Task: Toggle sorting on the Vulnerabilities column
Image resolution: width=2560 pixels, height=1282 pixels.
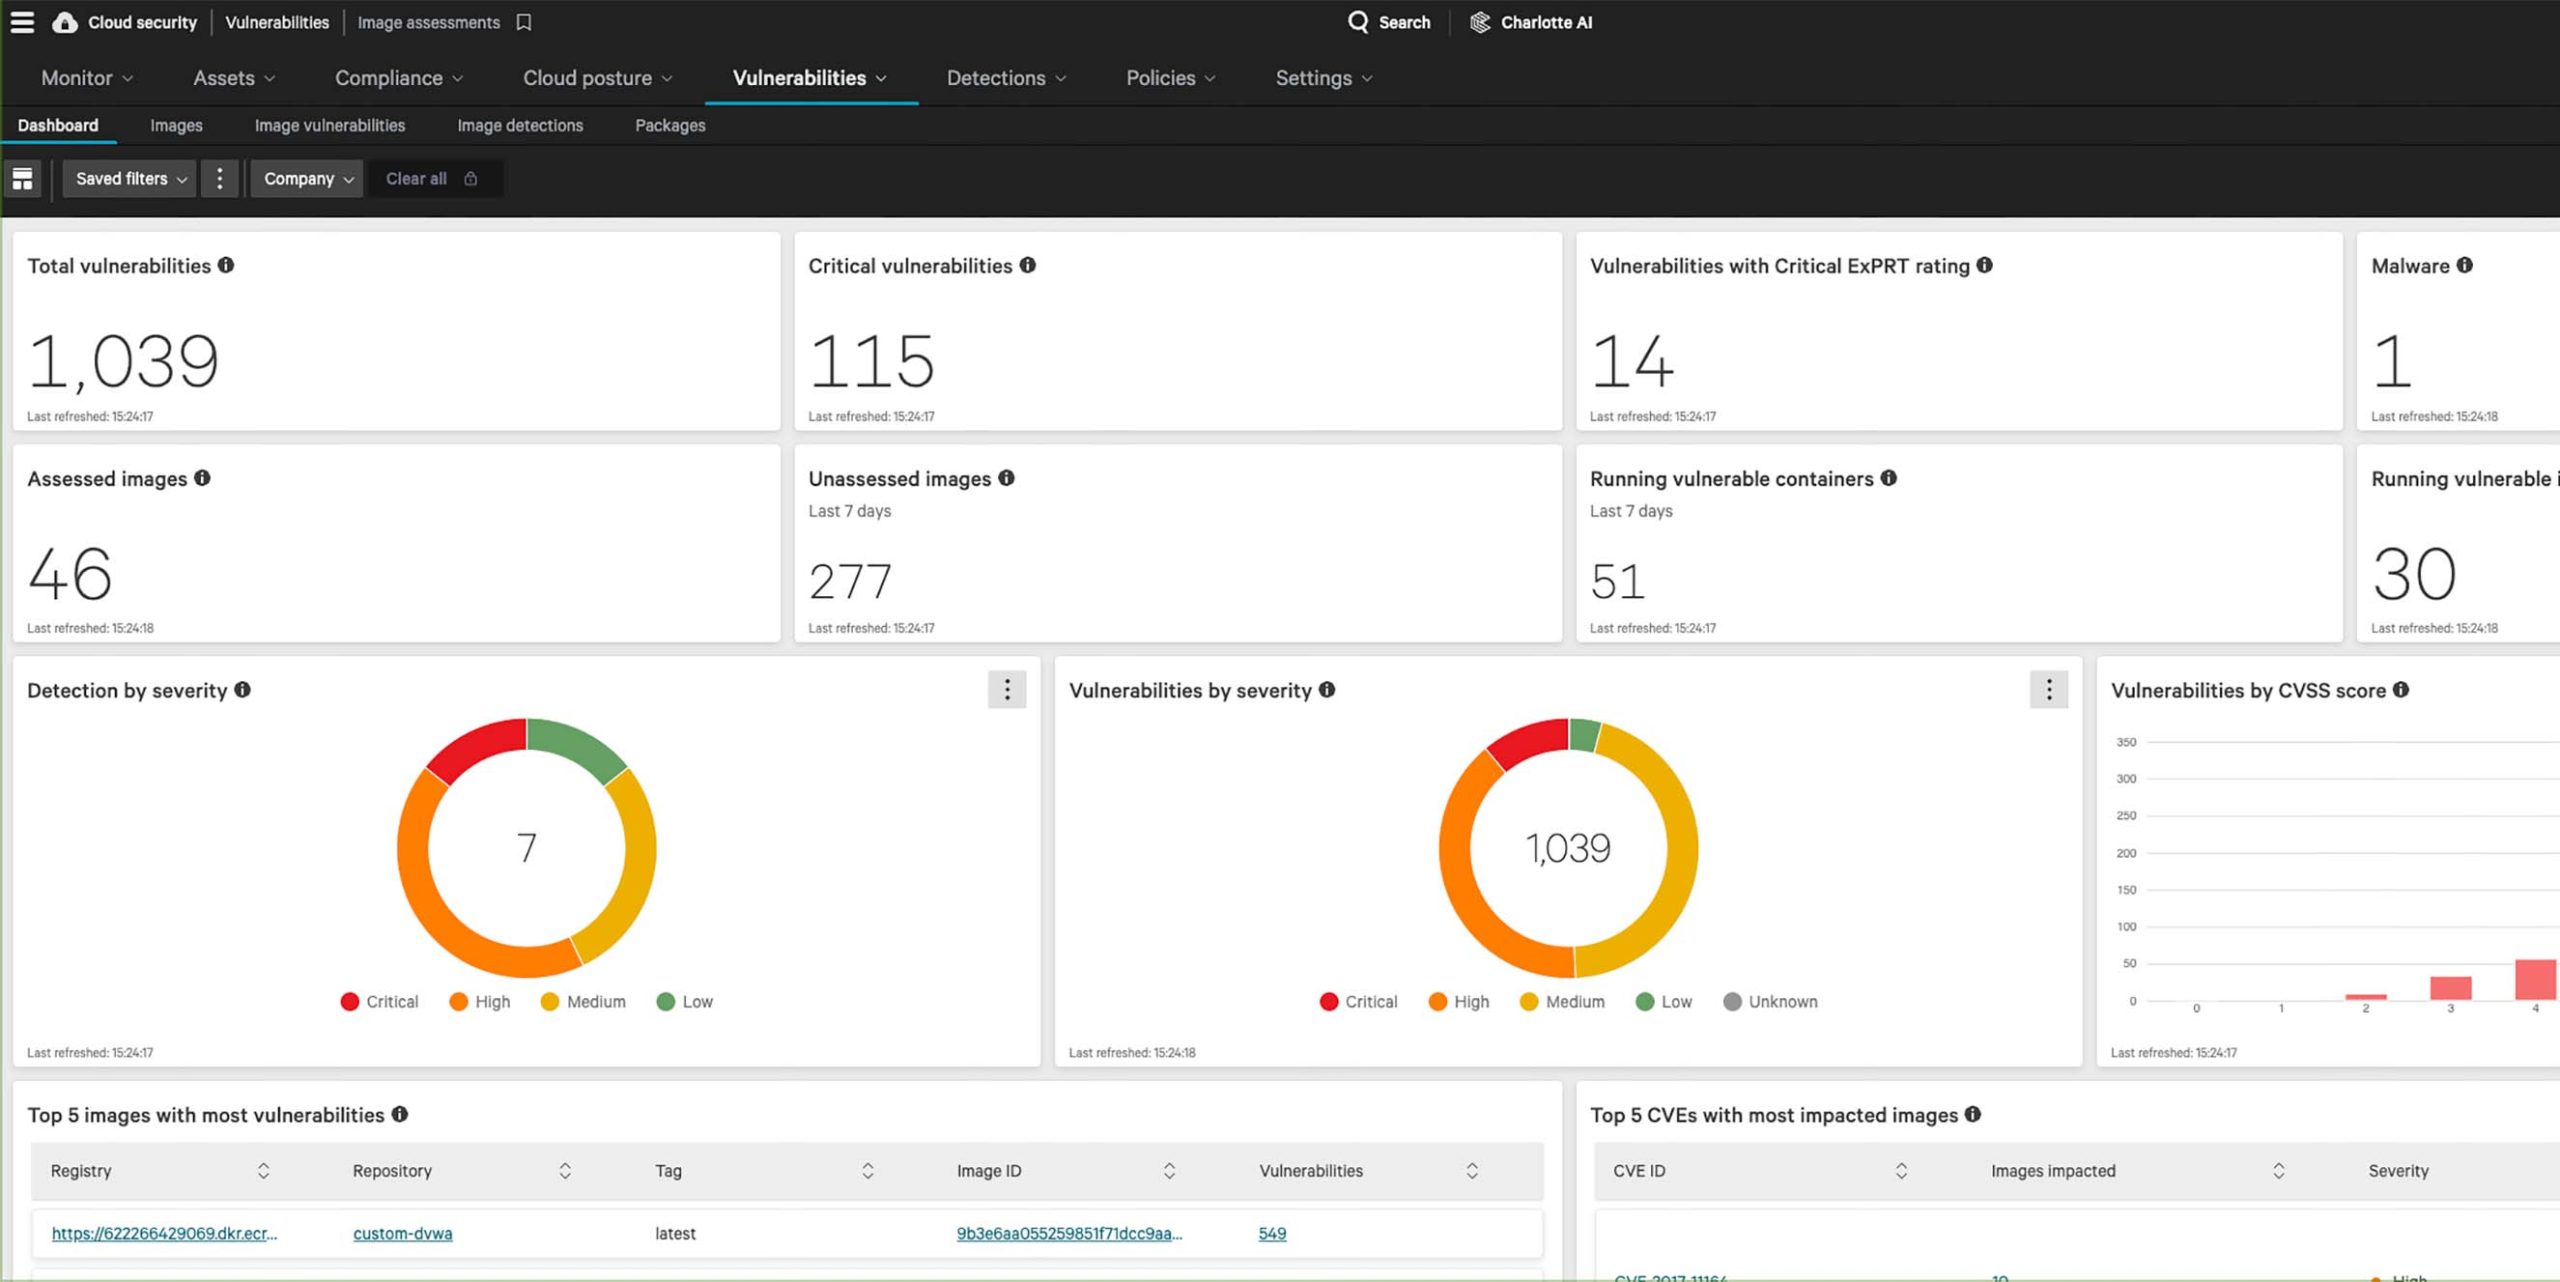Action: click(1472, 1170)
